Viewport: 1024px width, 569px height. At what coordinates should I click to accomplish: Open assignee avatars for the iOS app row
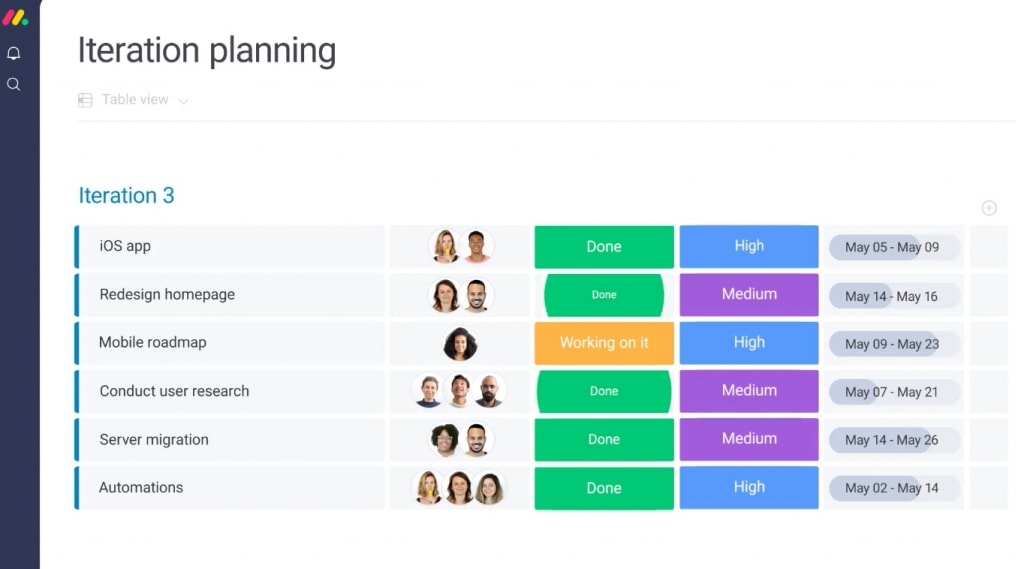click(461, 246)
